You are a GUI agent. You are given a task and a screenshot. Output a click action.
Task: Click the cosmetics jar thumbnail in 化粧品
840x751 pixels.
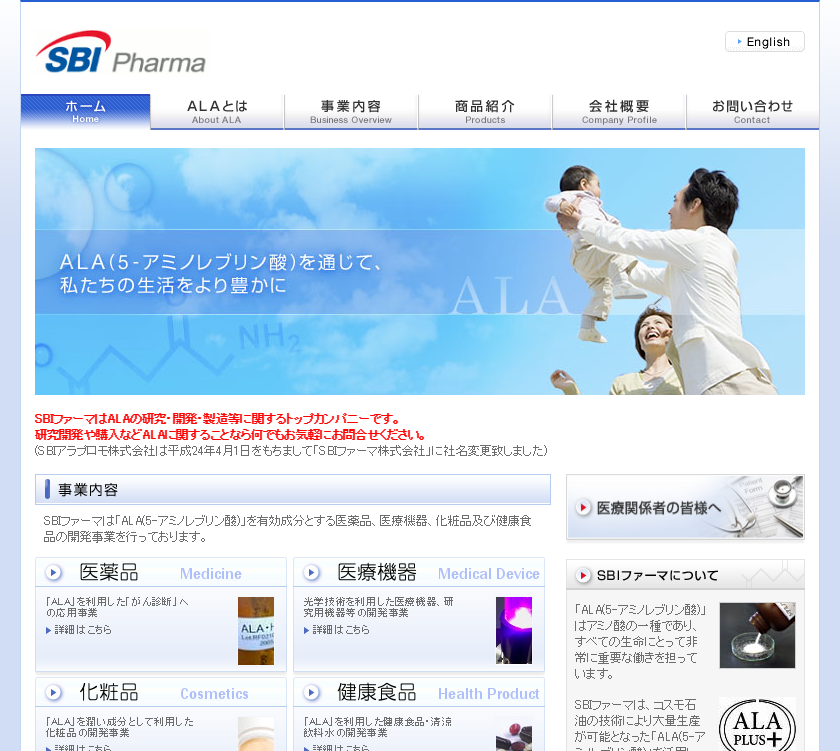pos(256,734)
